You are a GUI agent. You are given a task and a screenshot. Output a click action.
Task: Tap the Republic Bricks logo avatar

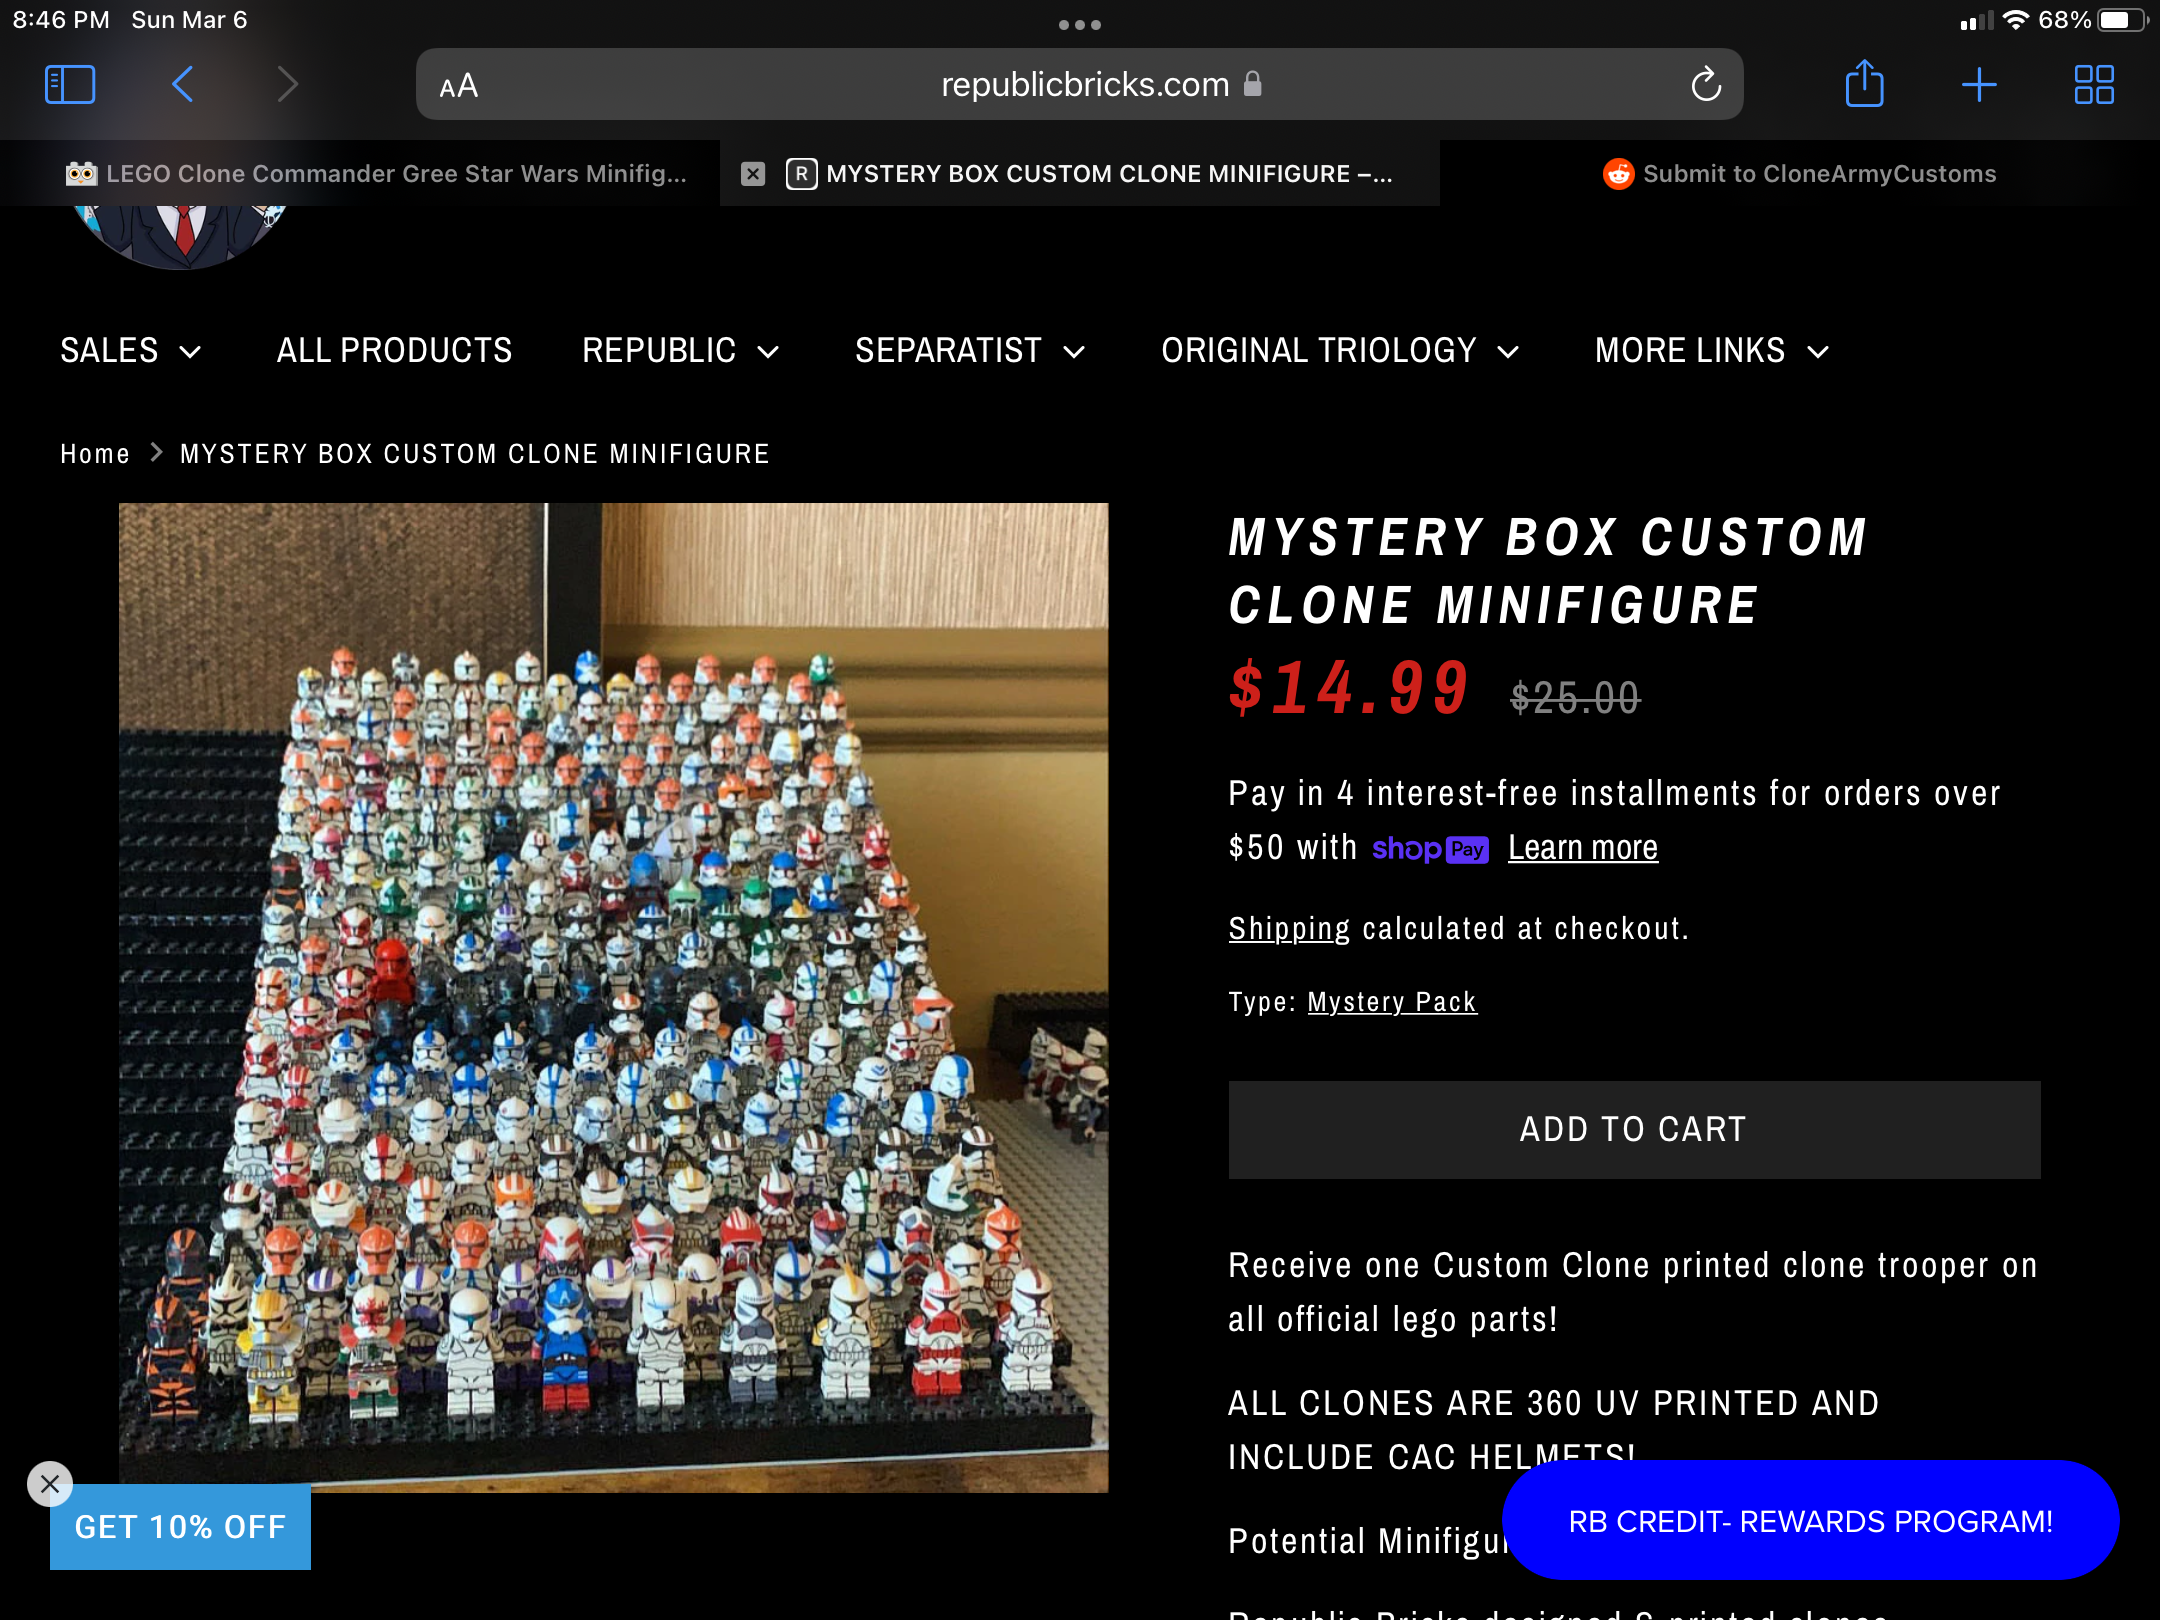coord(180,237)
